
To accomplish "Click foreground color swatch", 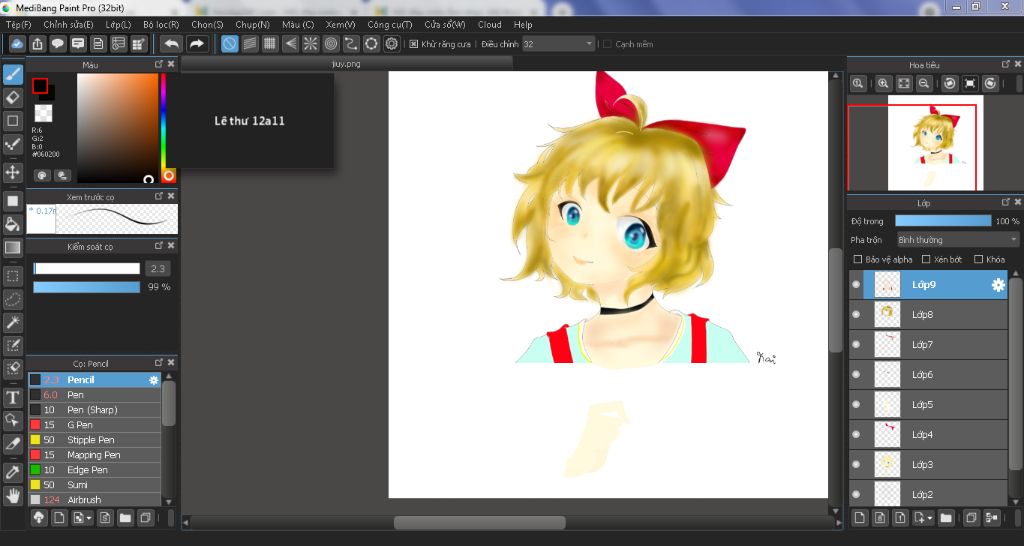I will pos(40,86).
